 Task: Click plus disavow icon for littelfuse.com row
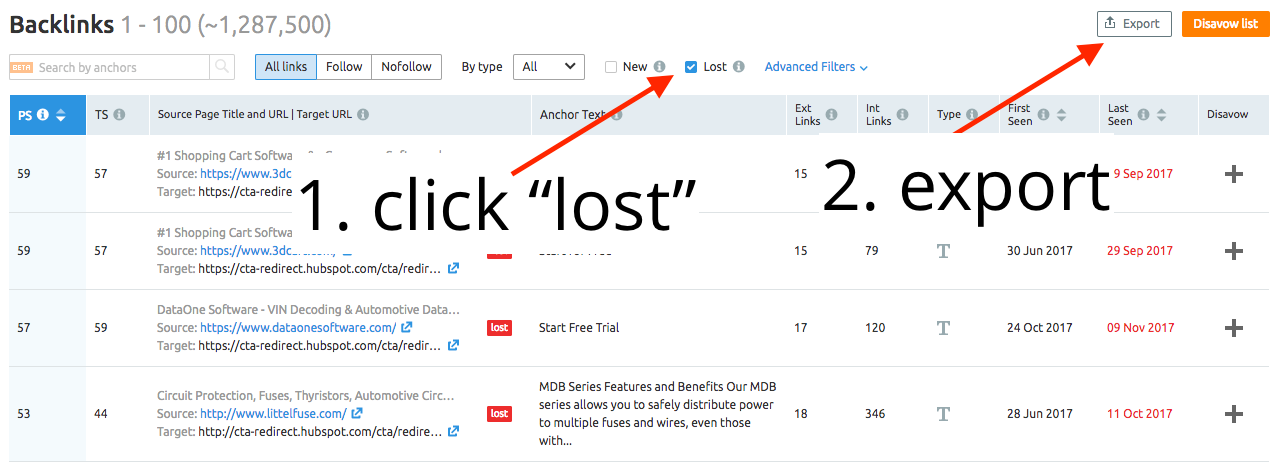click(1234, 414)
